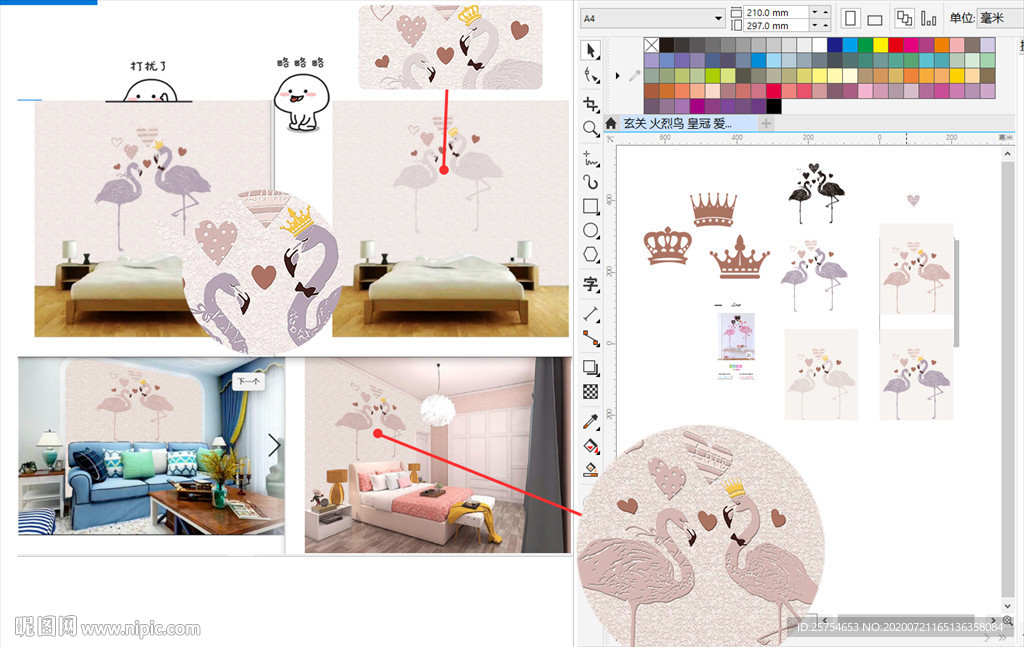Choose the dark blue swatch in top row
Screen dimensions: 1024x647
(x=835, y=45)
